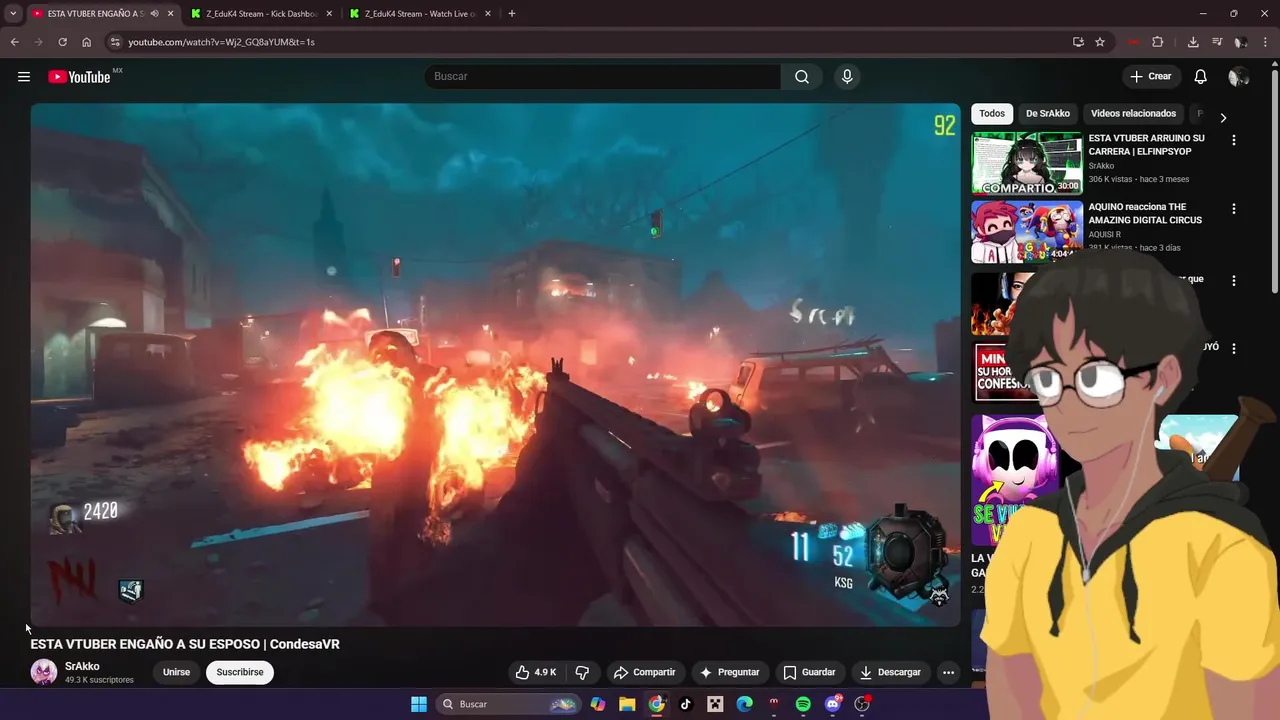Click the Compartir button
Image resolution: width=1280 pixels, height=720 pixels.
click(644, 672)
